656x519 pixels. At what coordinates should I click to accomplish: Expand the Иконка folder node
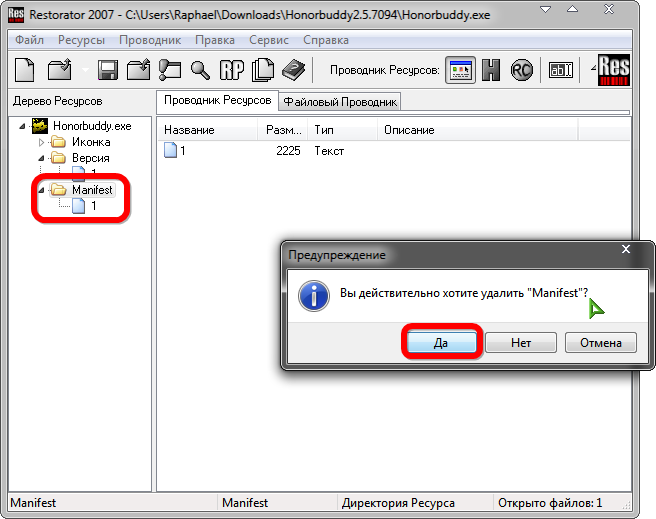point(41,142)
